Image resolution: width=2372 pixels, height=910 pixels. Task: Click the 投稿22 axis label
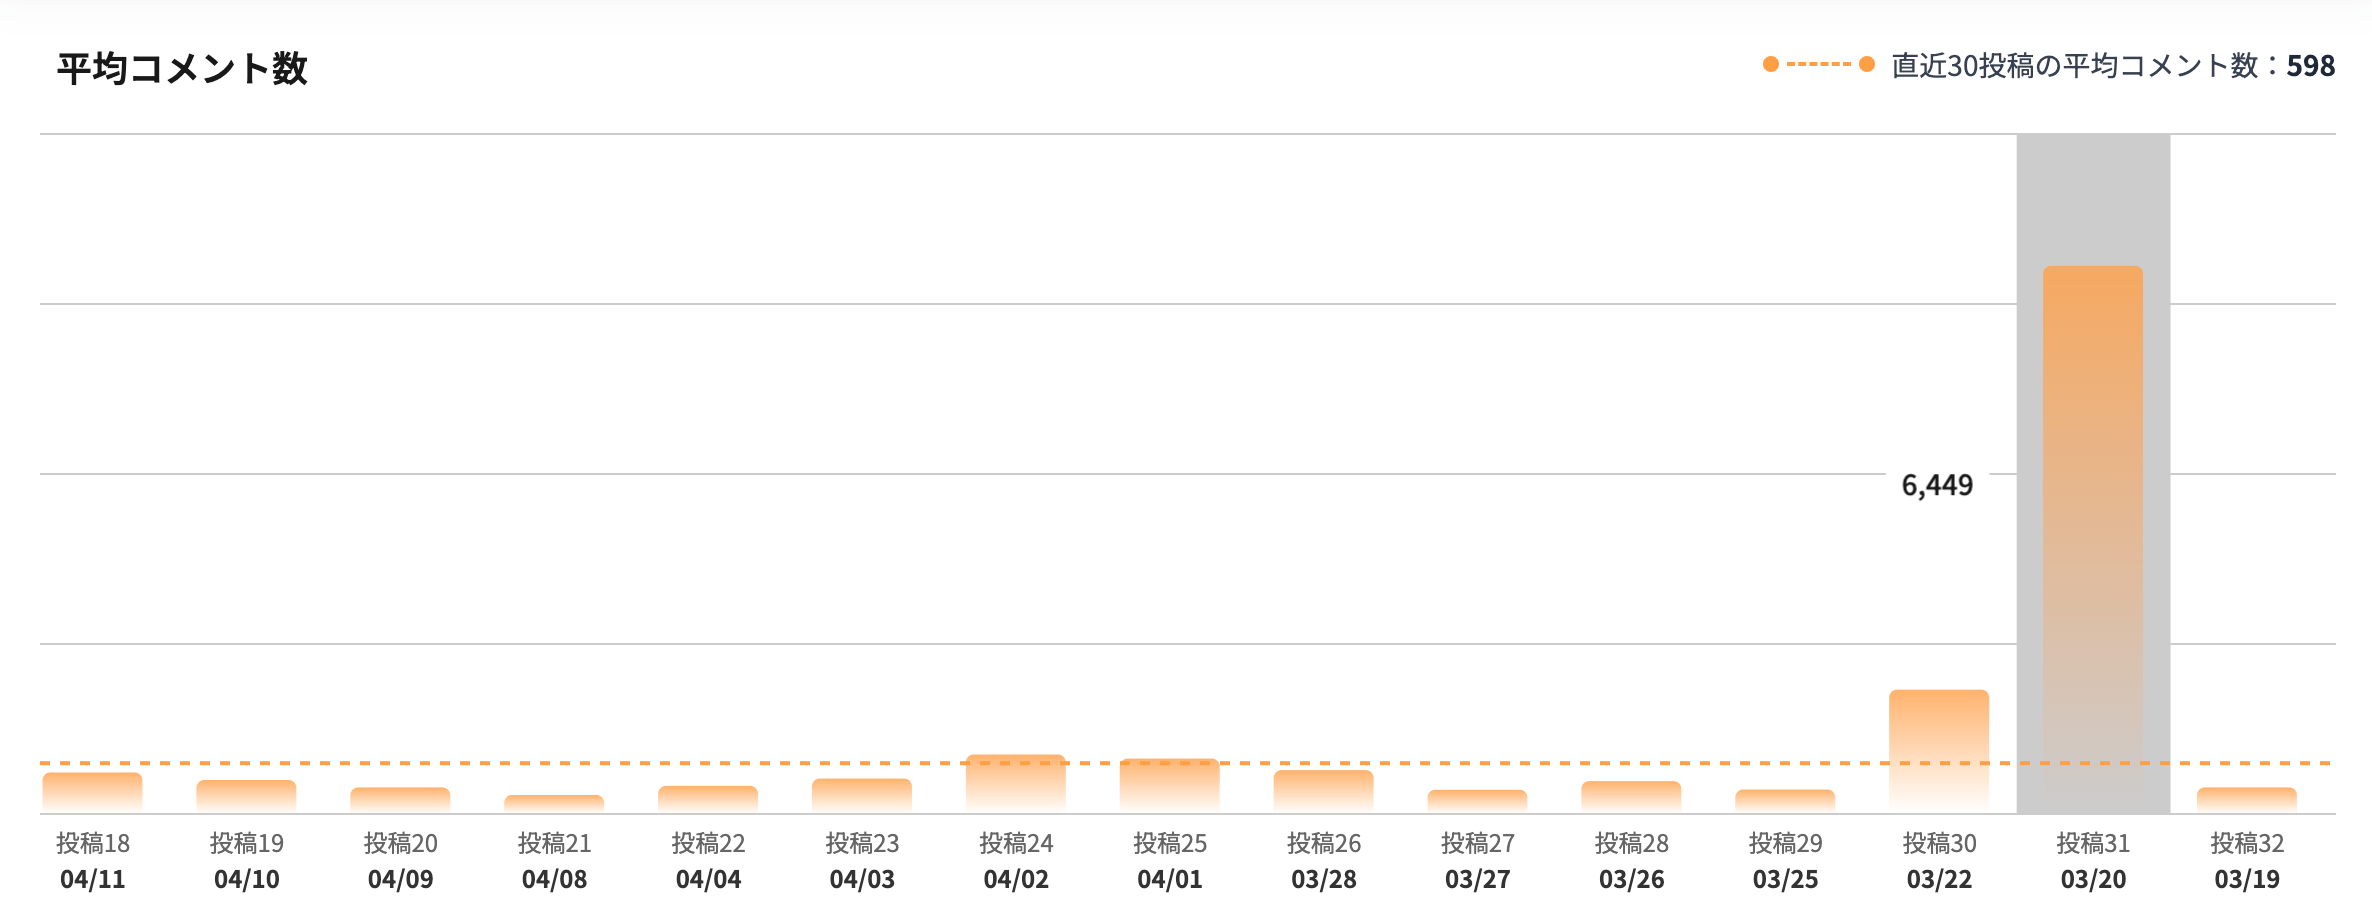click(709, 844)
